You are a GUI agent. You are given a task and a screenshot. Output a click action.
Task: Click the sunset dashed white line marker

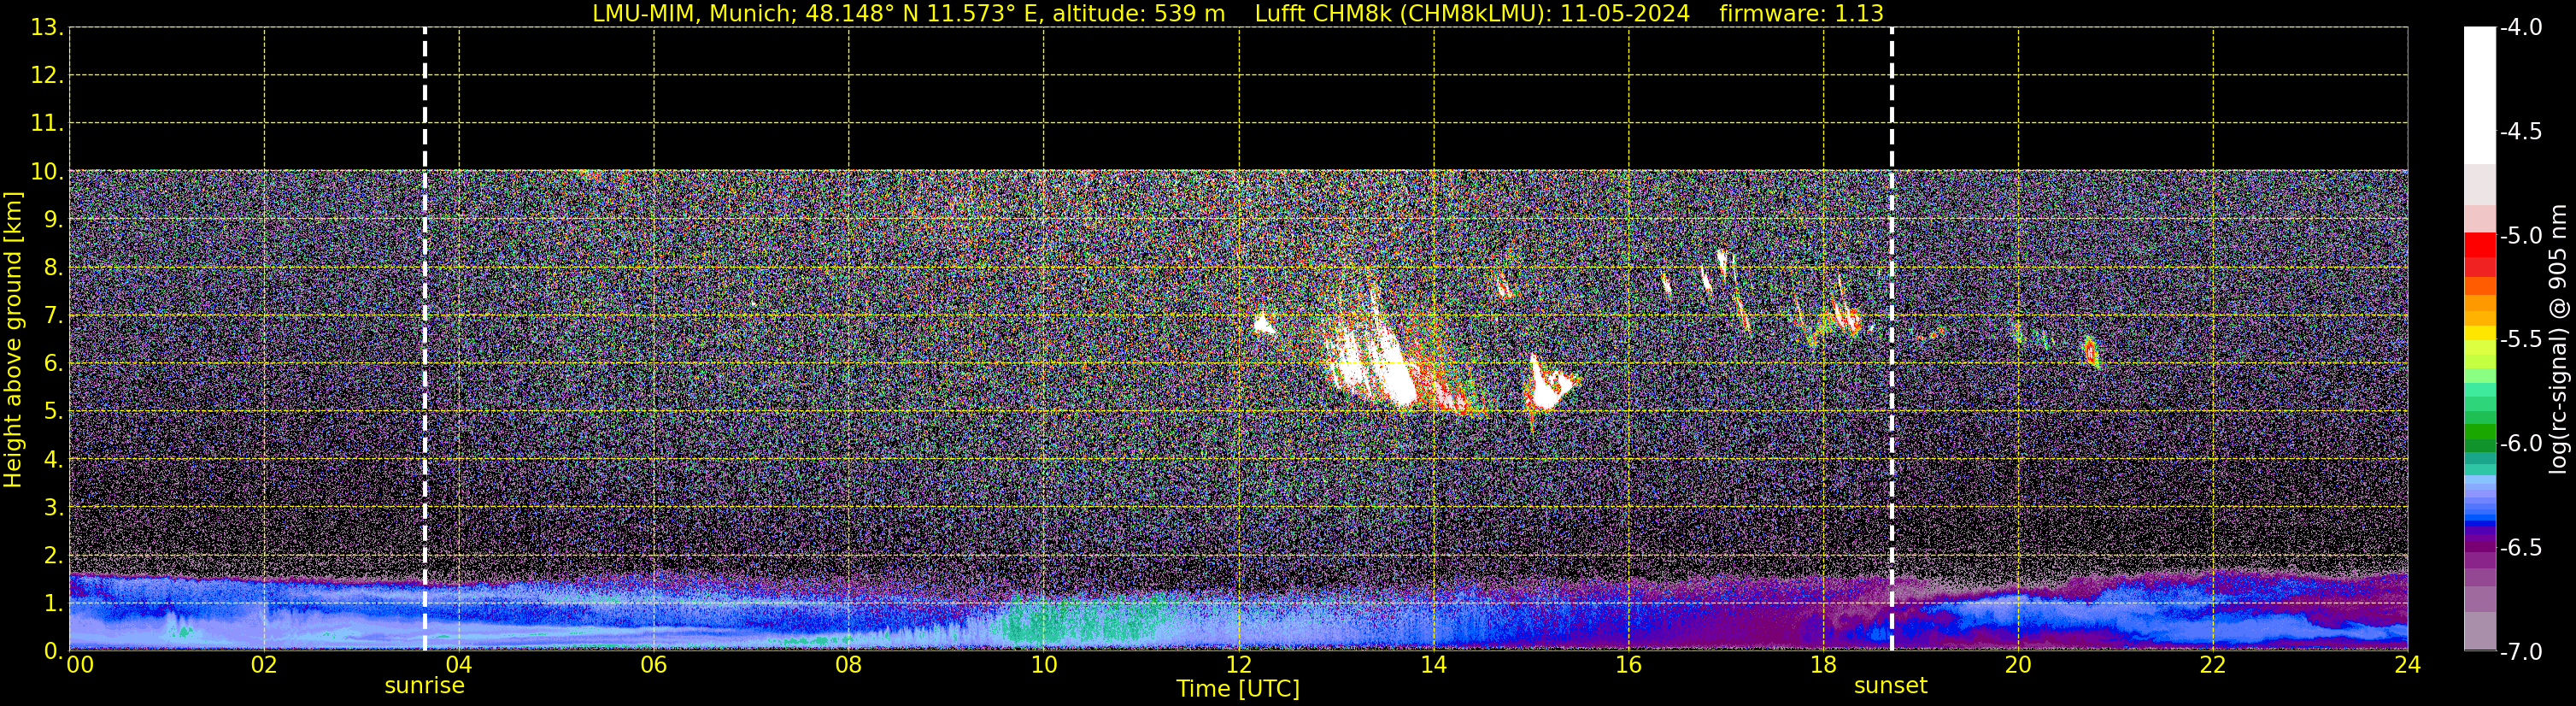tap(1892, 339)
